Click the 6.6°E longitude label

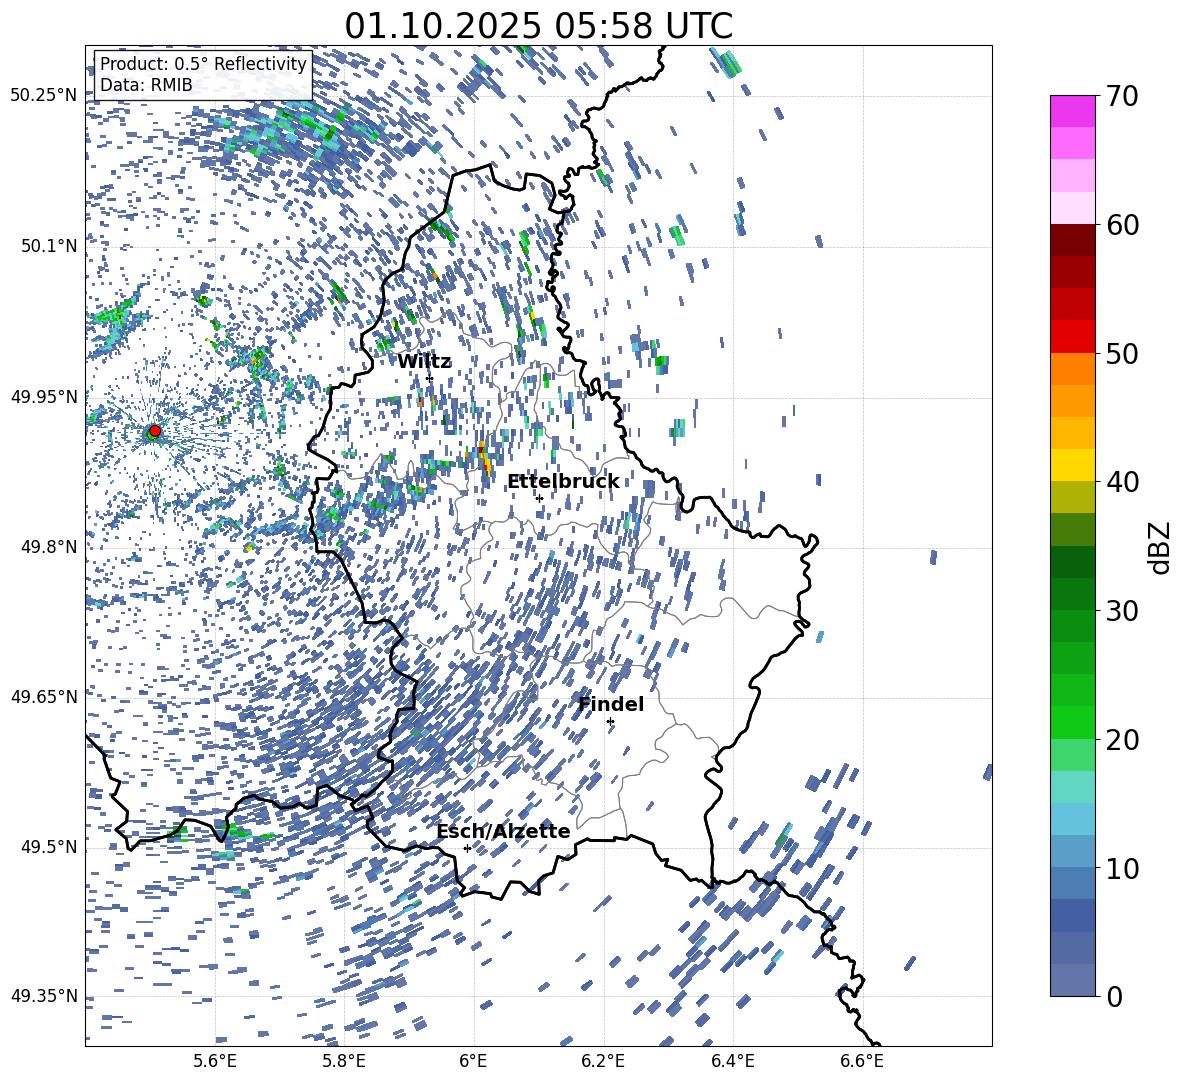tap(862, 1062)
